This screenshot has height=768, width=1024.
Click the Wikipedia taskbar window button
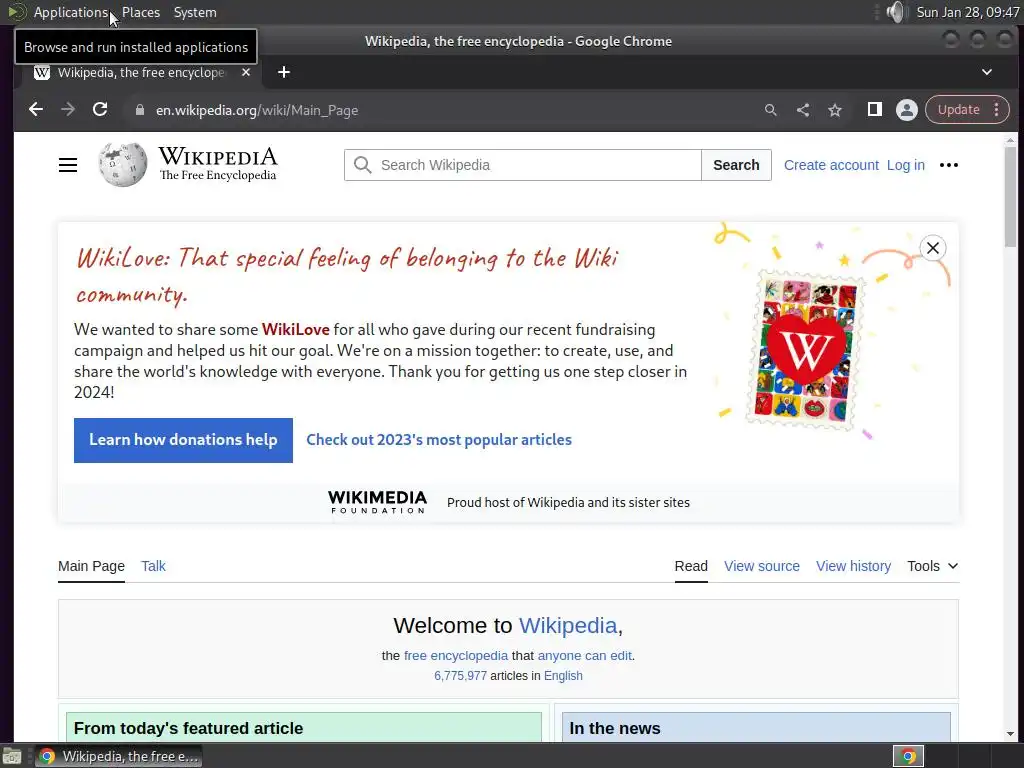coord(118,756)
